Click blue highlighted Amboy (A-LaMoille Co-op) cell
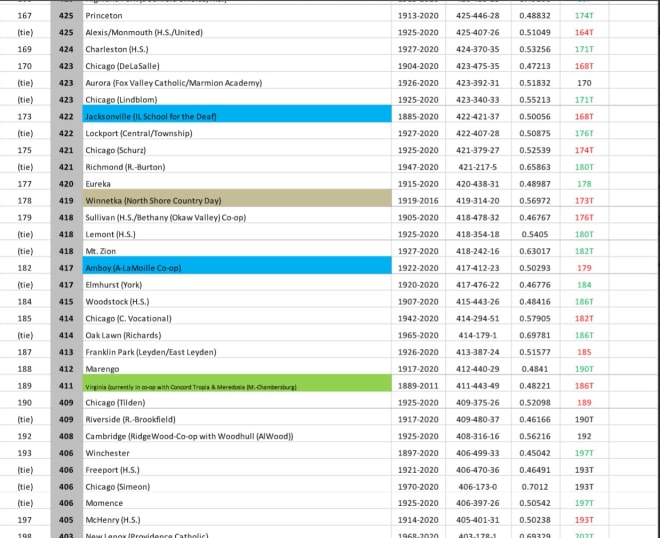This screenshot has height=538, width=660. click(x=237, y=266)
